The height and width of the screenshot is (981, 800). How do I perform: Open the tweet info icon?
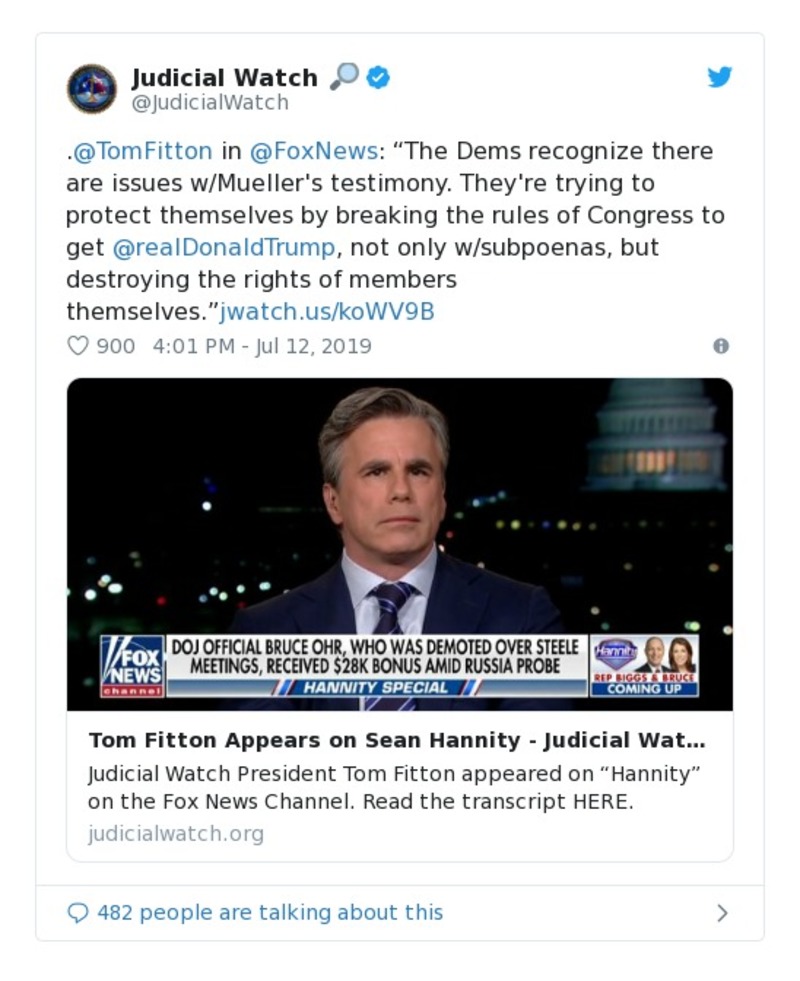pyautogui.click(x=720, y=346)
